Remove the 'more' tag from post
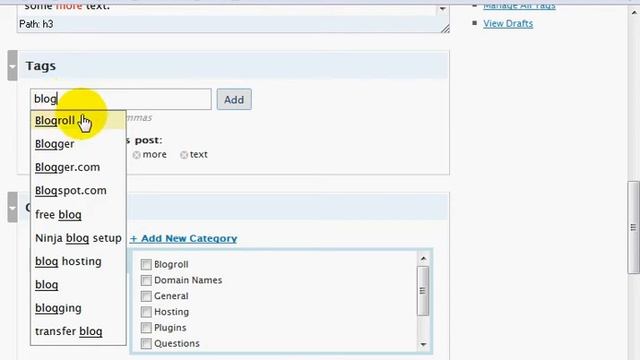This screenshot has width=640, height=360. click(x=137, y=155)
